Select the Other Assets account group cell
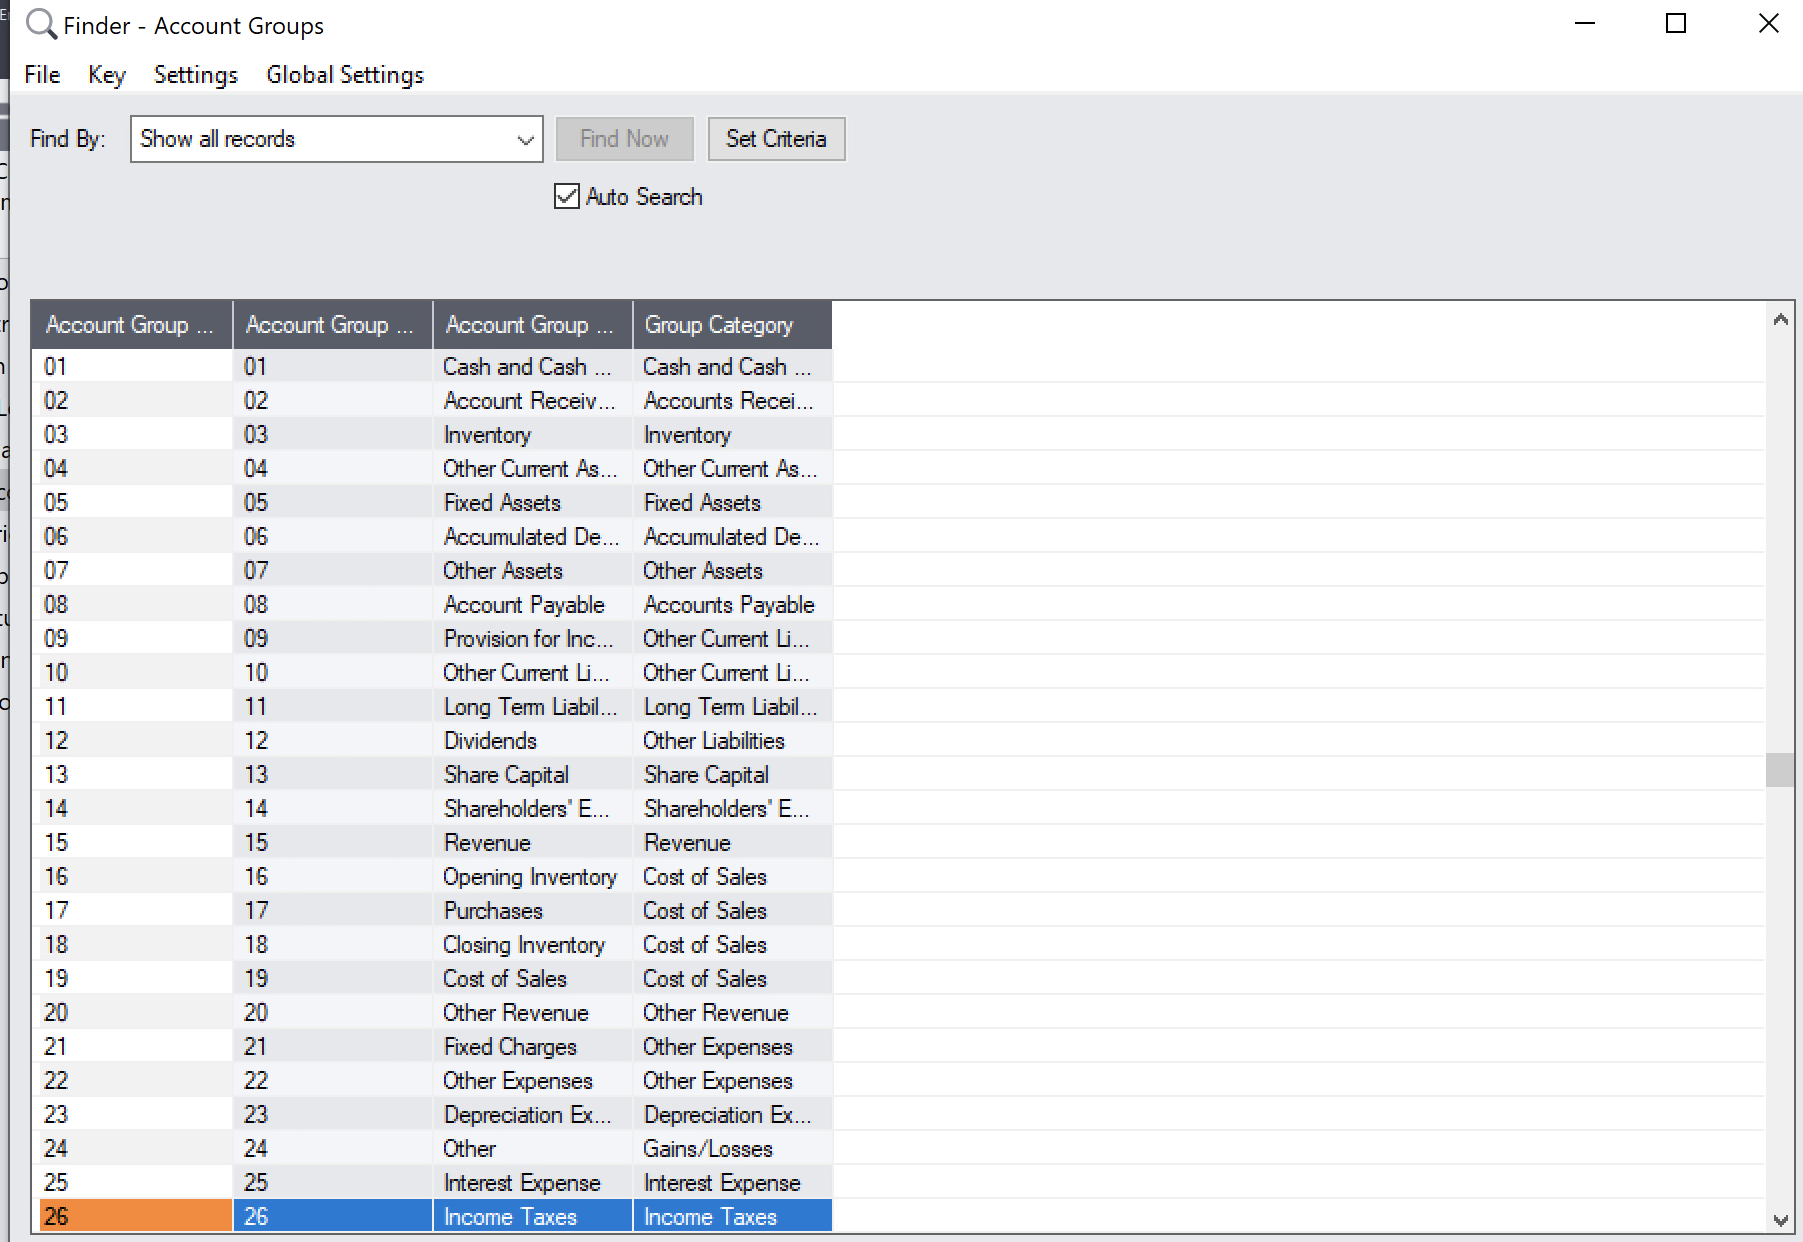This screenshot has width=1803, height=1242. click(533, 571)
